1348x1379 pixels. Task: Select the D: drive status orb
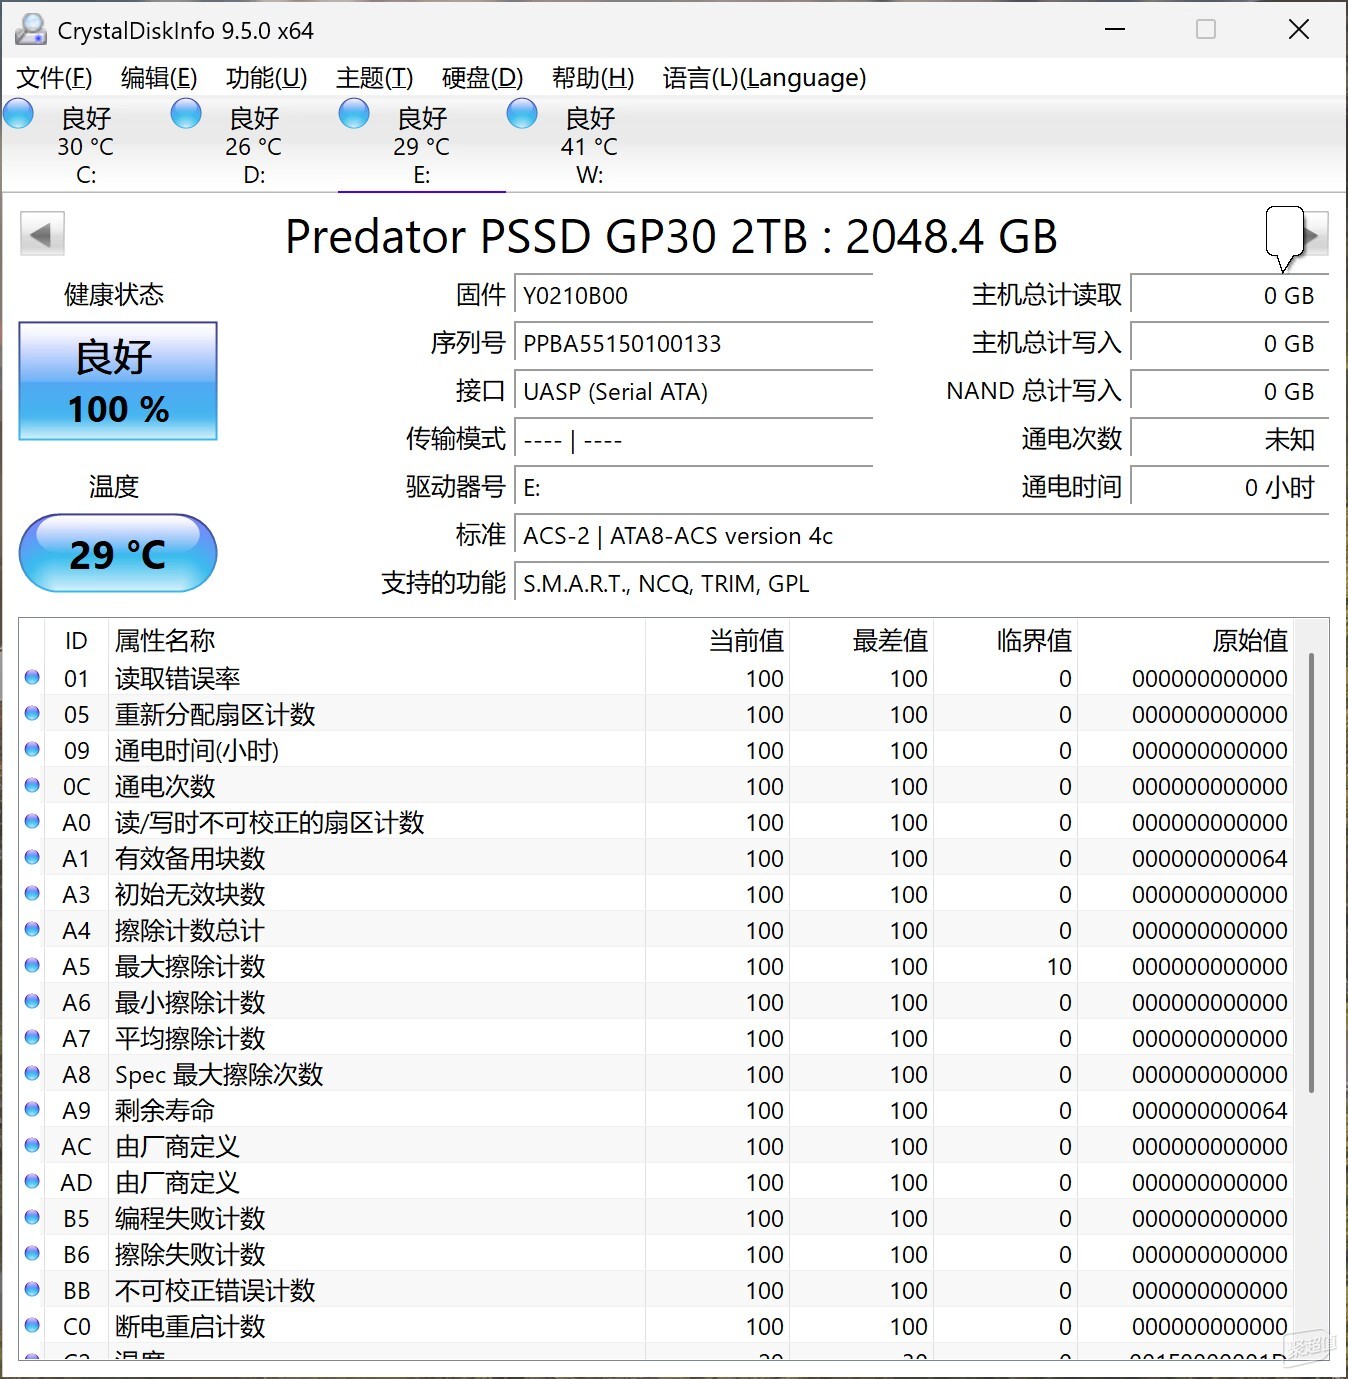click(x=186, y=114)
